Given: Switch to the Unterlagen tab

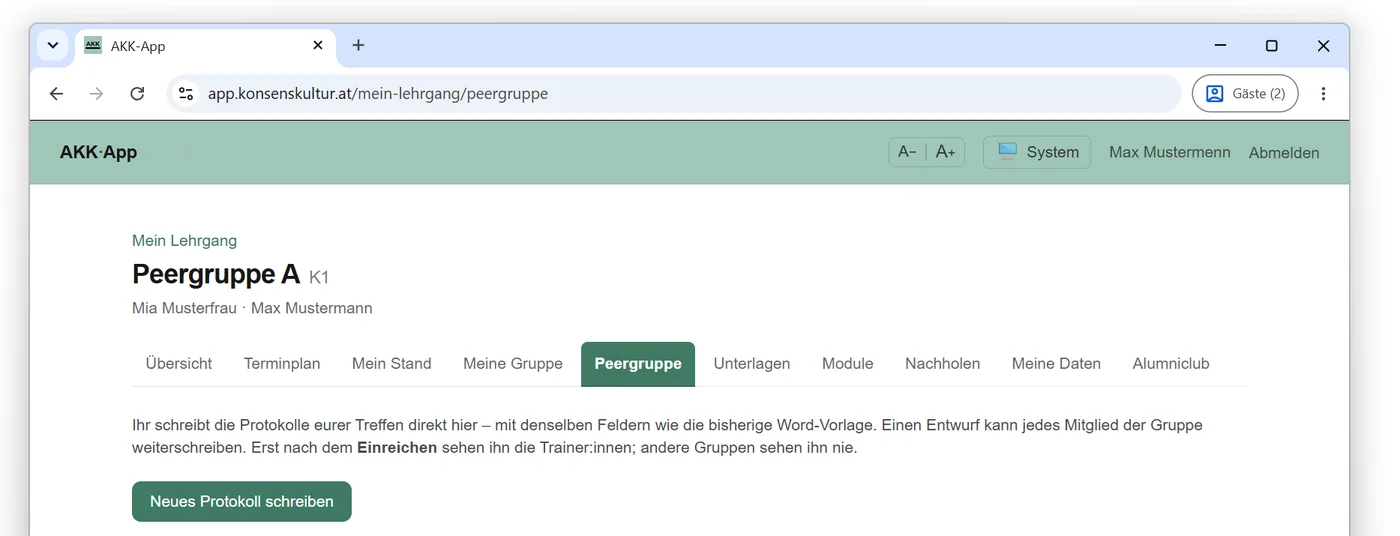Looking at the screenshot, I should click(x=752, y=364).
